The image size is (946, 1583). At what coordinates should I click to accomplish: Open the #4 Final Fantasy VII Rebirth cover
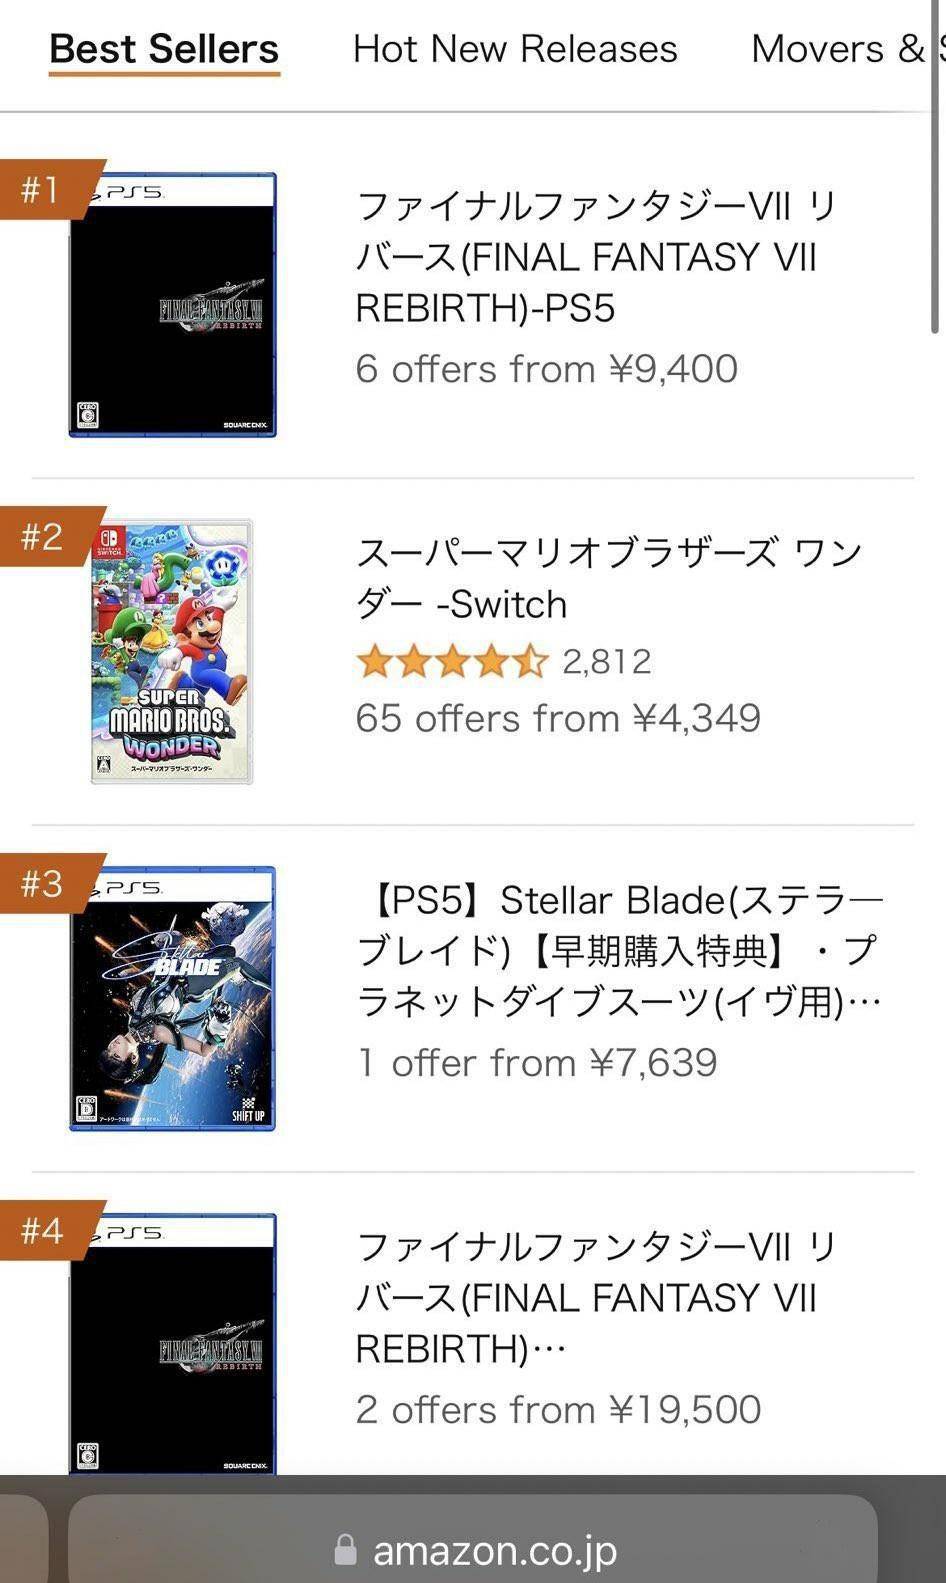point(172,1343)
